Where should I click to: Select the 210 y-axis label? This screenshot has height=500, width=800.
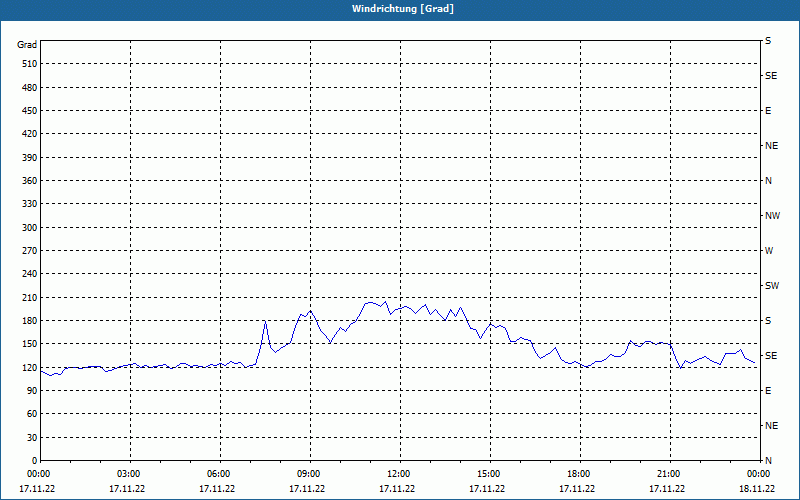(x=30, y=297)
